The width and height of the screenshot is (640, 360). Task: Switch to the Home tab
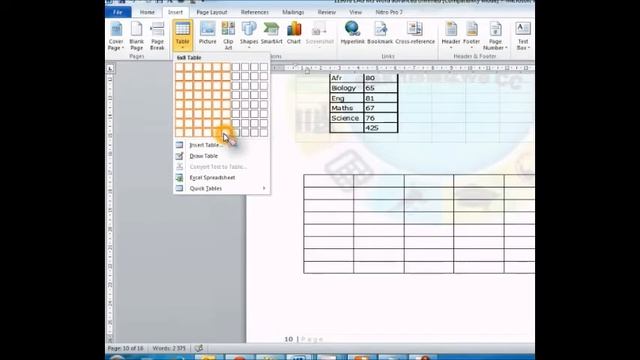coord(147,12)
